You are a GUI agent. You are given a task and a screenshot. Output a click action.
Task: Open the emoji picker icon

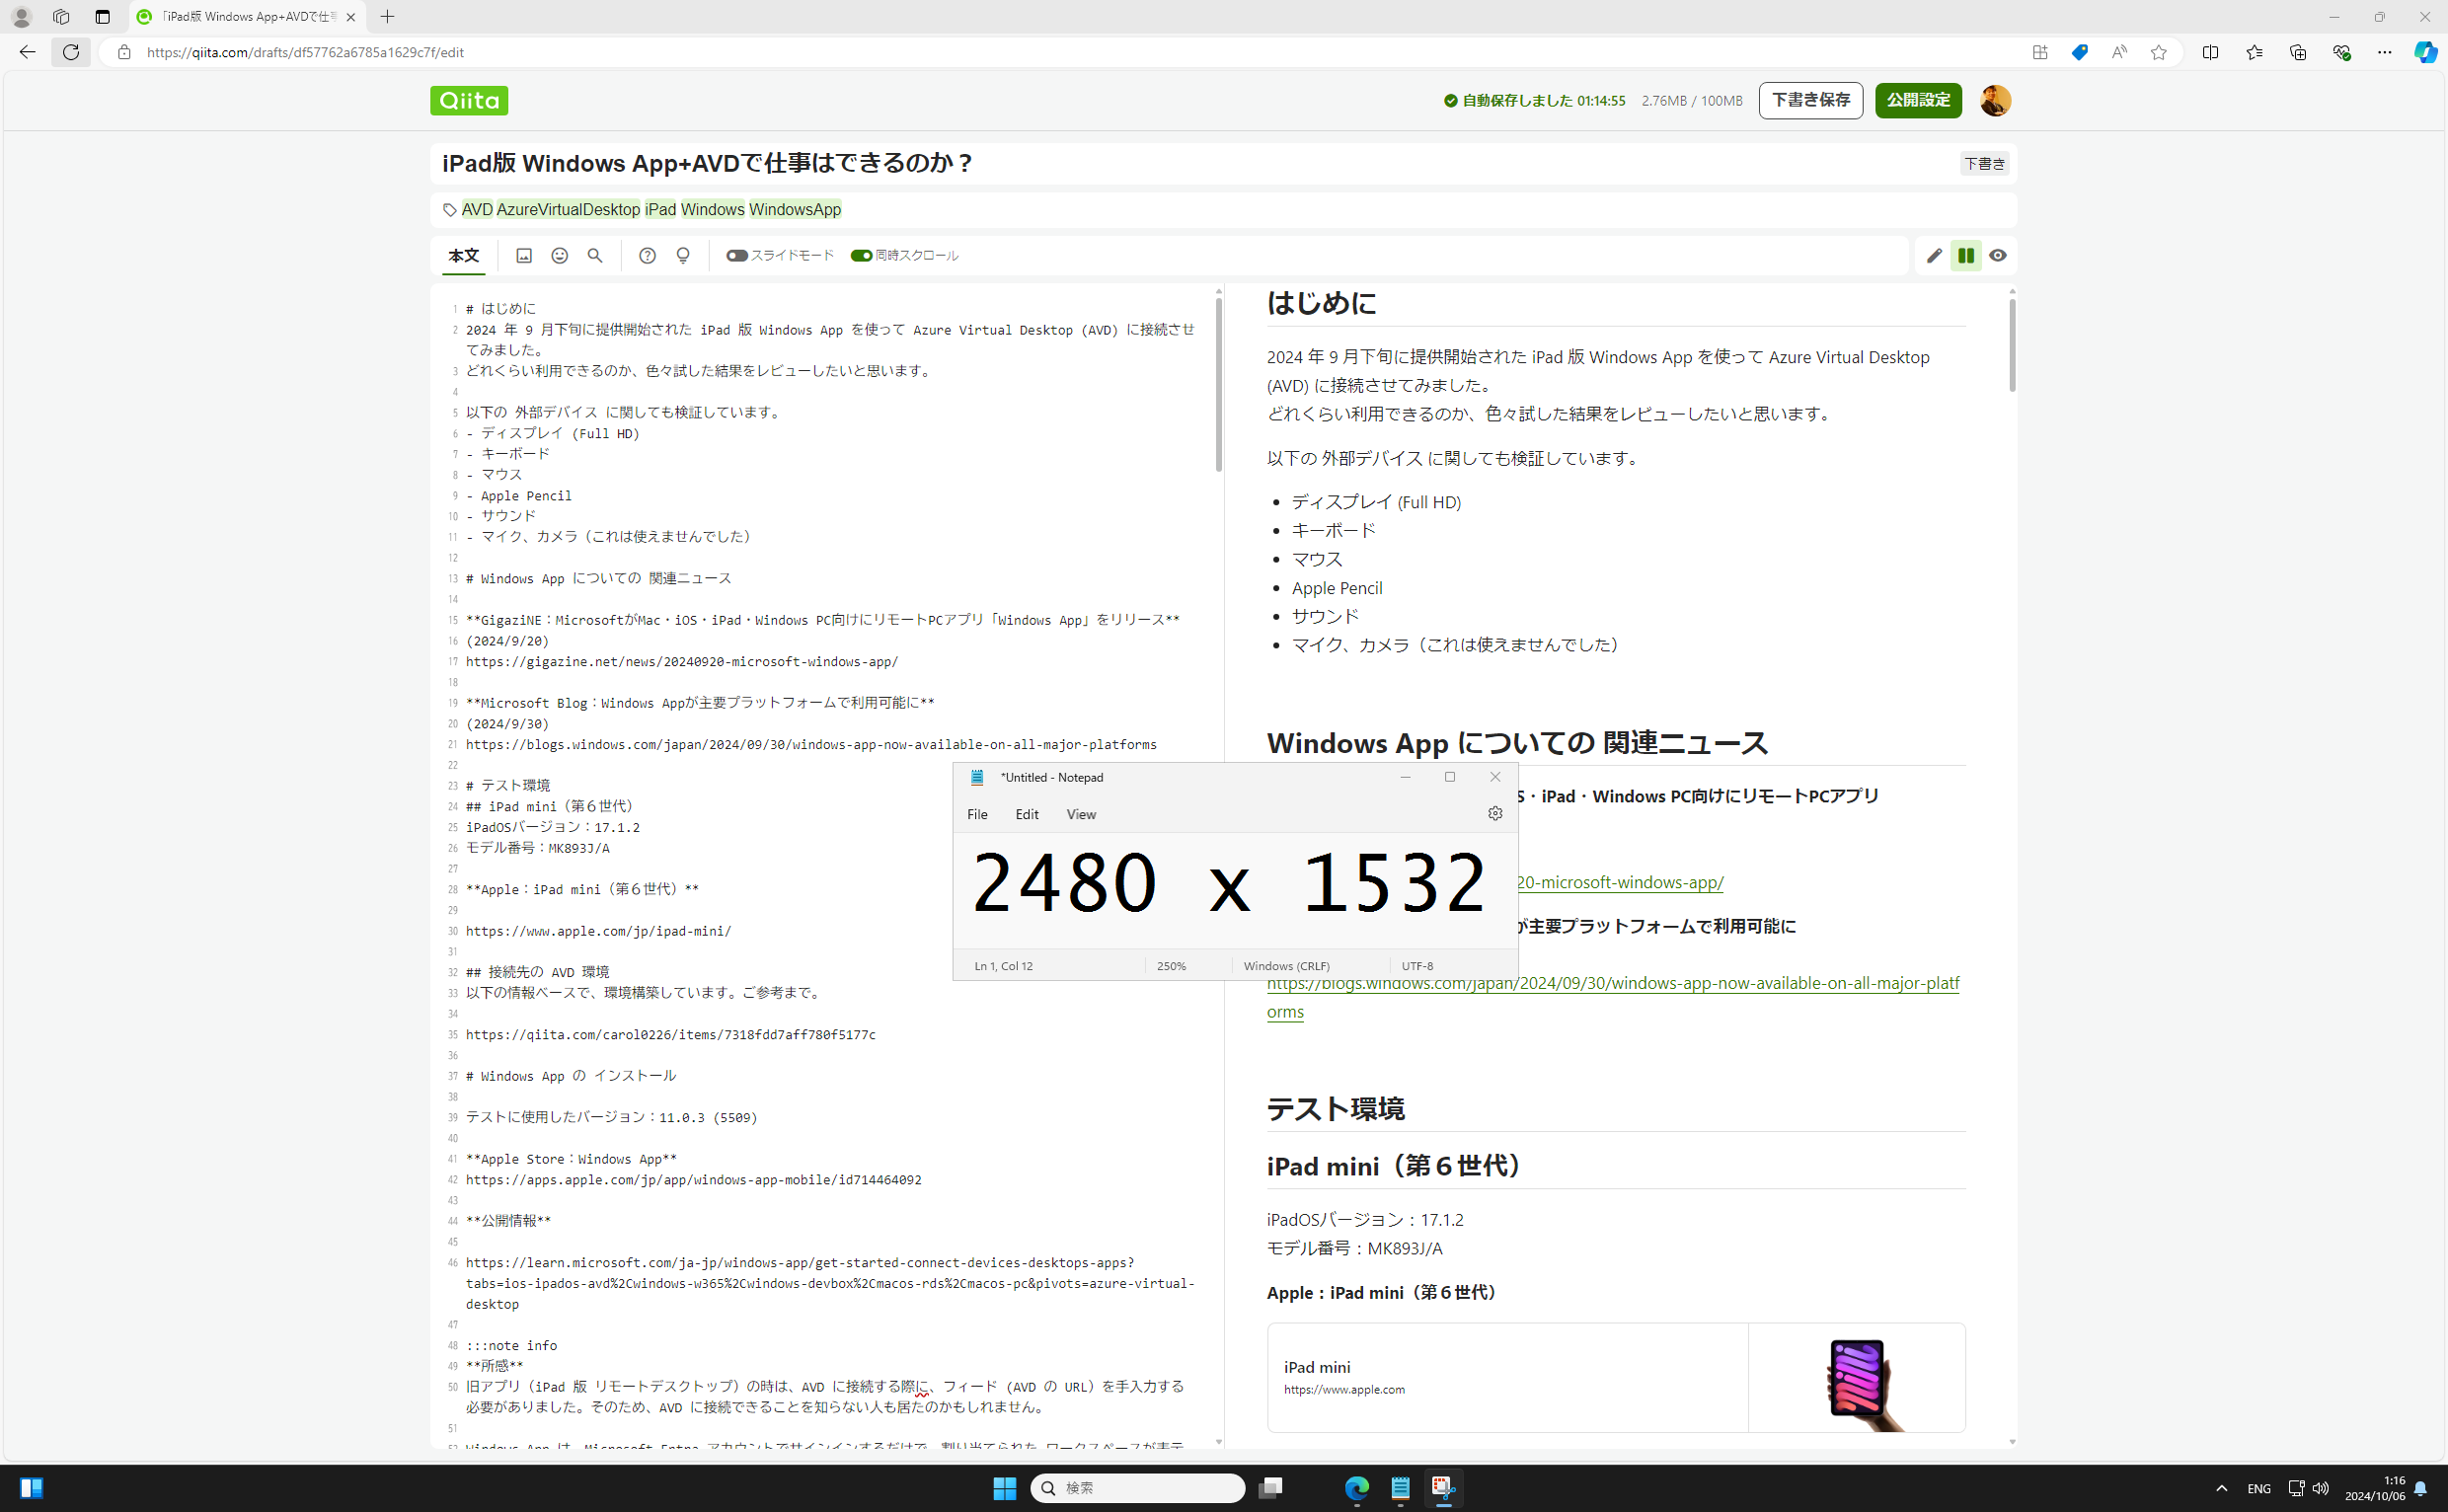point(559,256)
